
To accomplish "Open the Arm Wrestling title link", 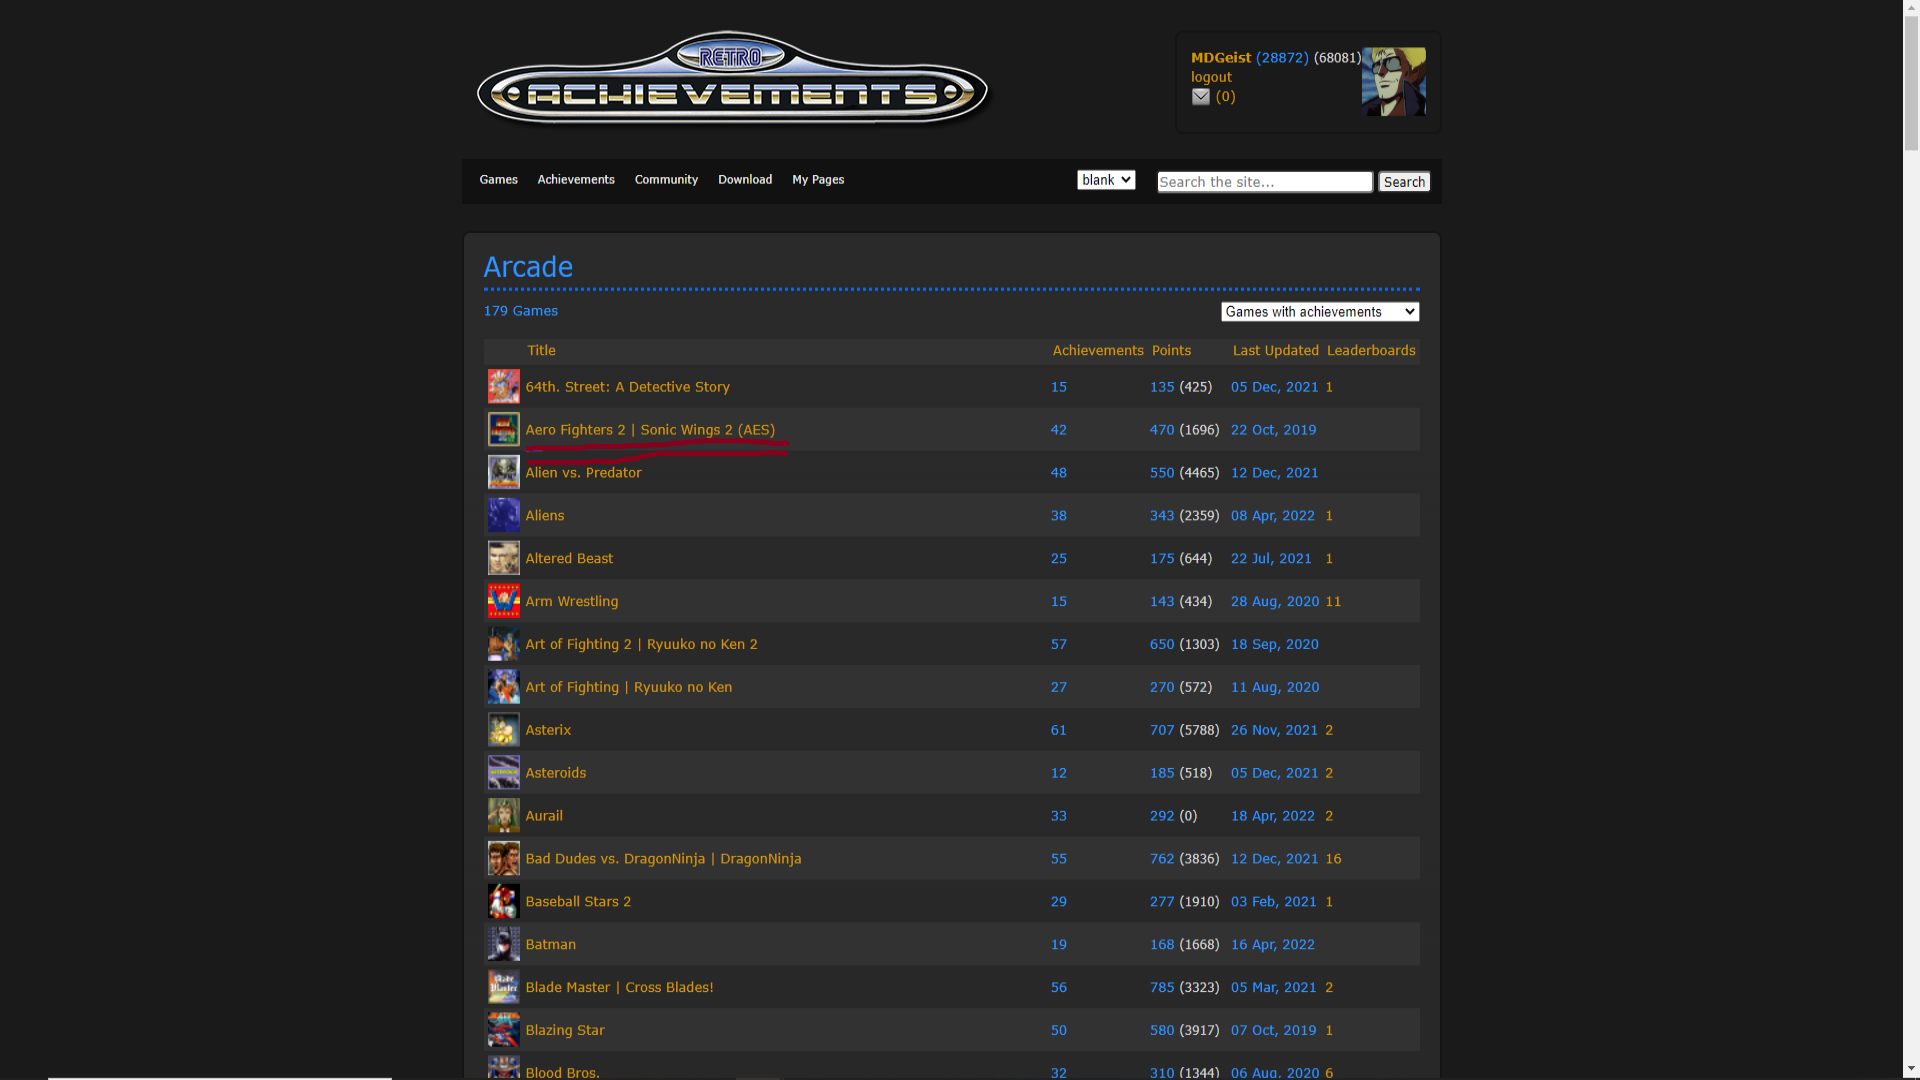I will 572,602.
